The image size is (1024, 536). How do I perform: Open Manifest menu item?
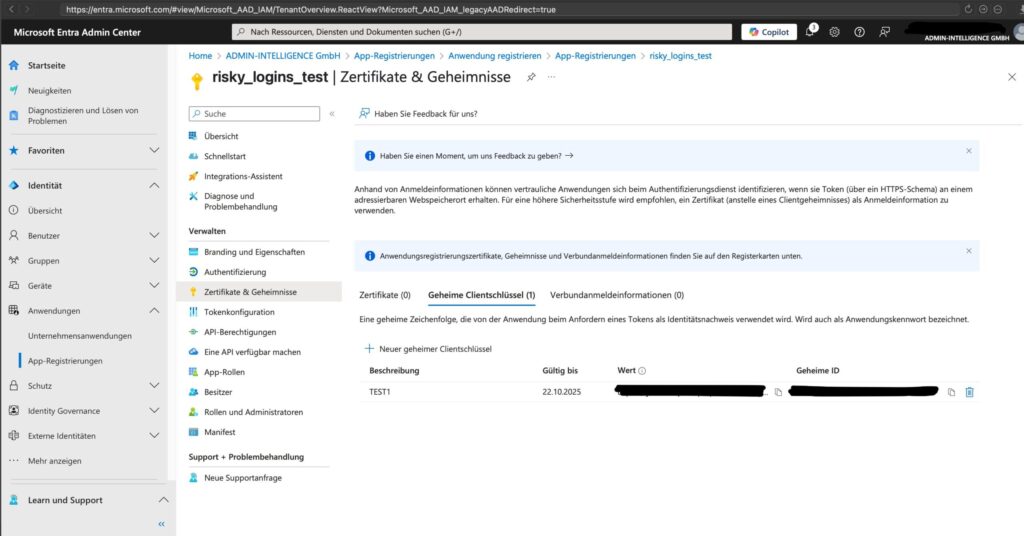219,432
